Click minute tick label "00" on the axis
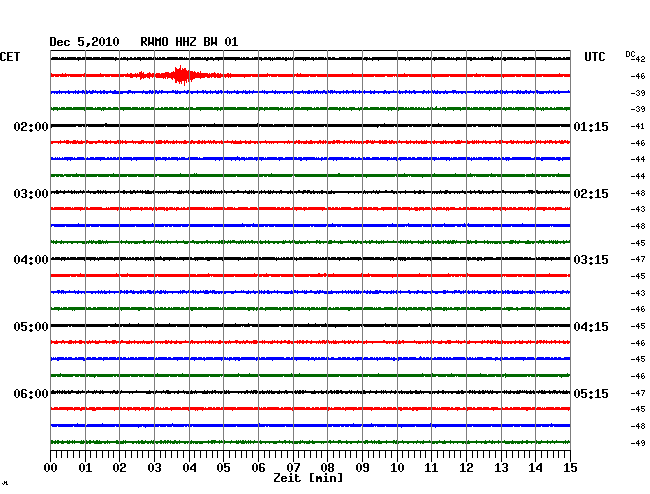The height and width of the screenshot is (494, 650). tap(51, 468)
